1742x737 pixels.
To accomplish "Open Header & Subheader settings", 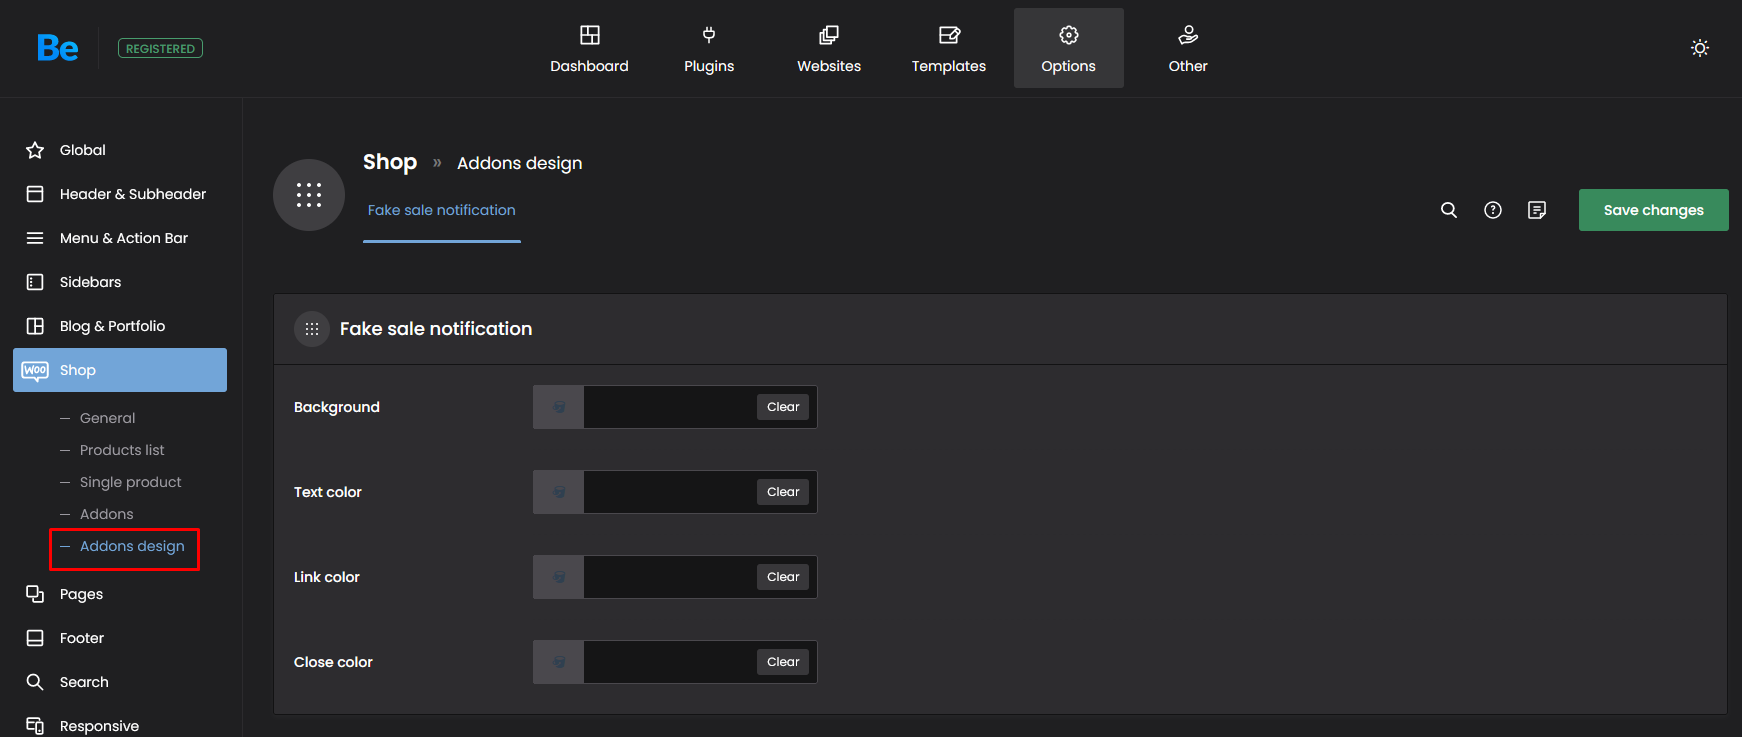I will coord(120,194).
